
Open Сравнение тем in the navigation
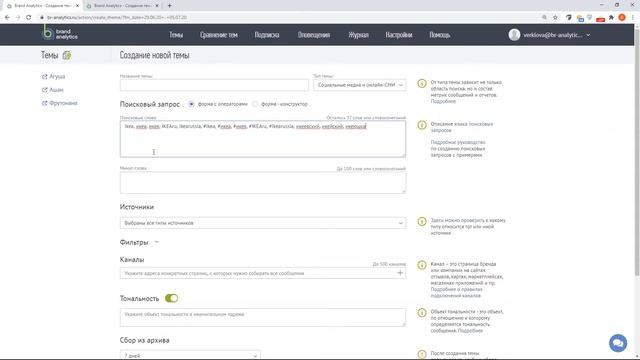(x=219, y=35)
